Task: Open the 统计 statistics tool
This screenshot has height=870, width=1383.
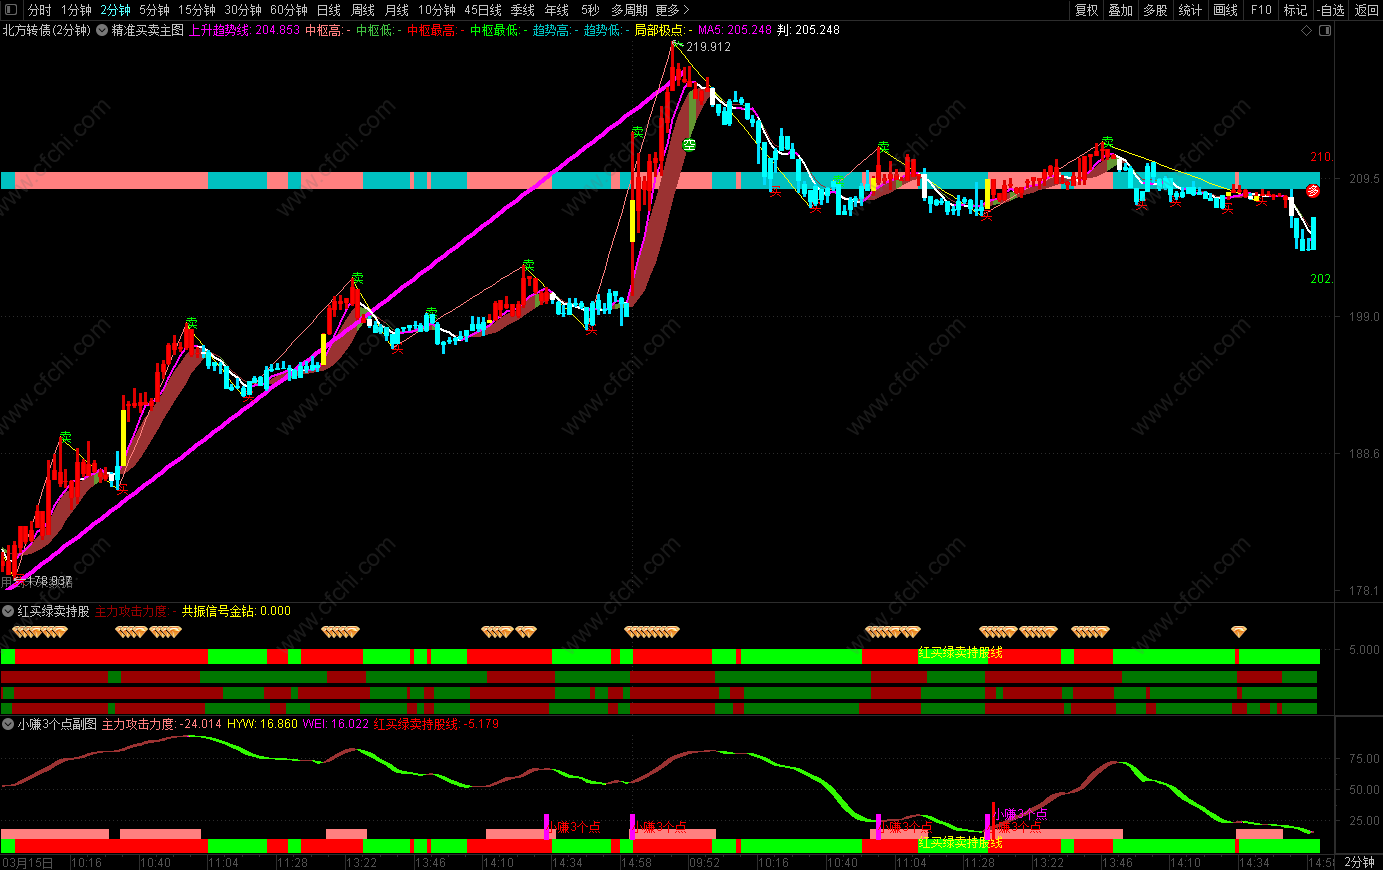Action: click(1191, 10)
